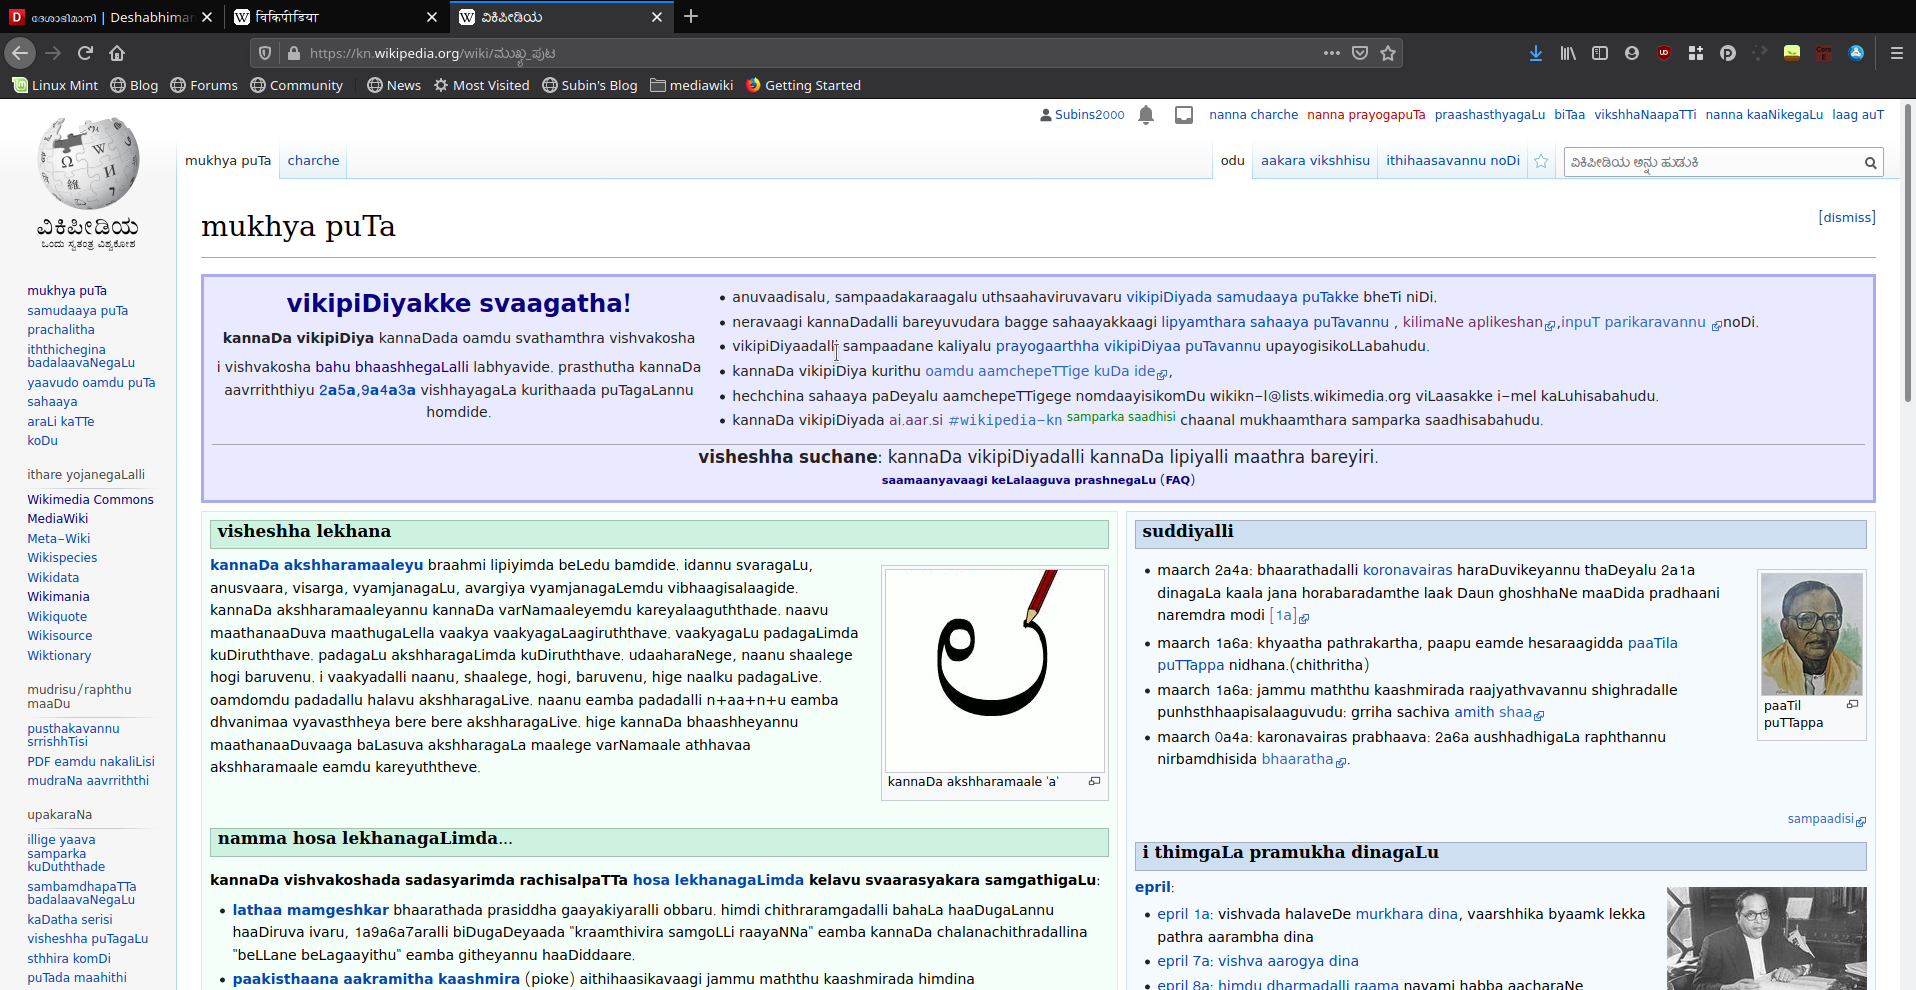Open the mediawiki bookmarks folder
This screenshot has width=1916, height=990.
coord(692,85)
